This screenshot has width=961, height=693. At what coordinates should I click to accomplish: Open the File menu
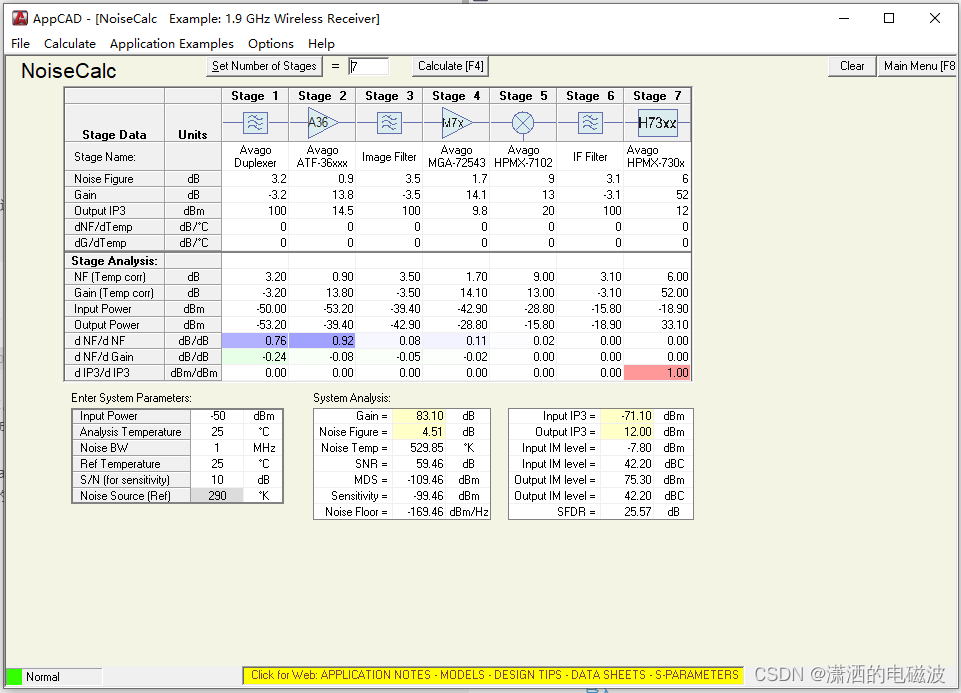pyautogui.click(x=20, y=44)
